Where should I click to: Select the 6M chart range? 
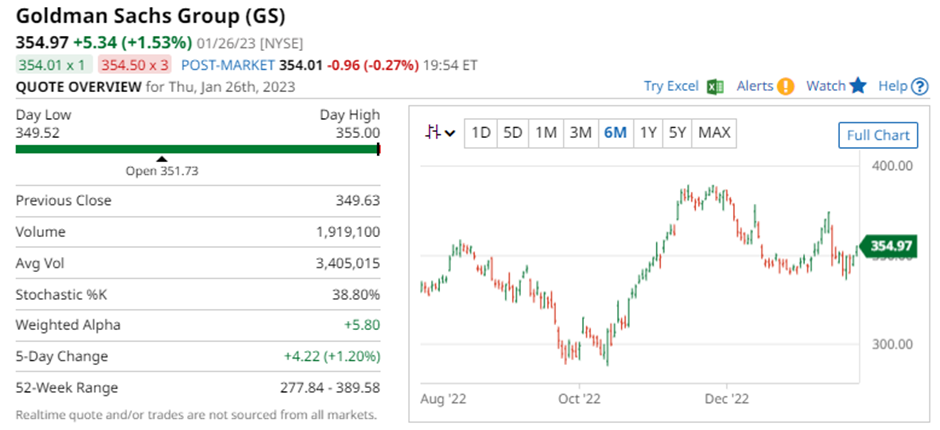(x=615, y=132)
